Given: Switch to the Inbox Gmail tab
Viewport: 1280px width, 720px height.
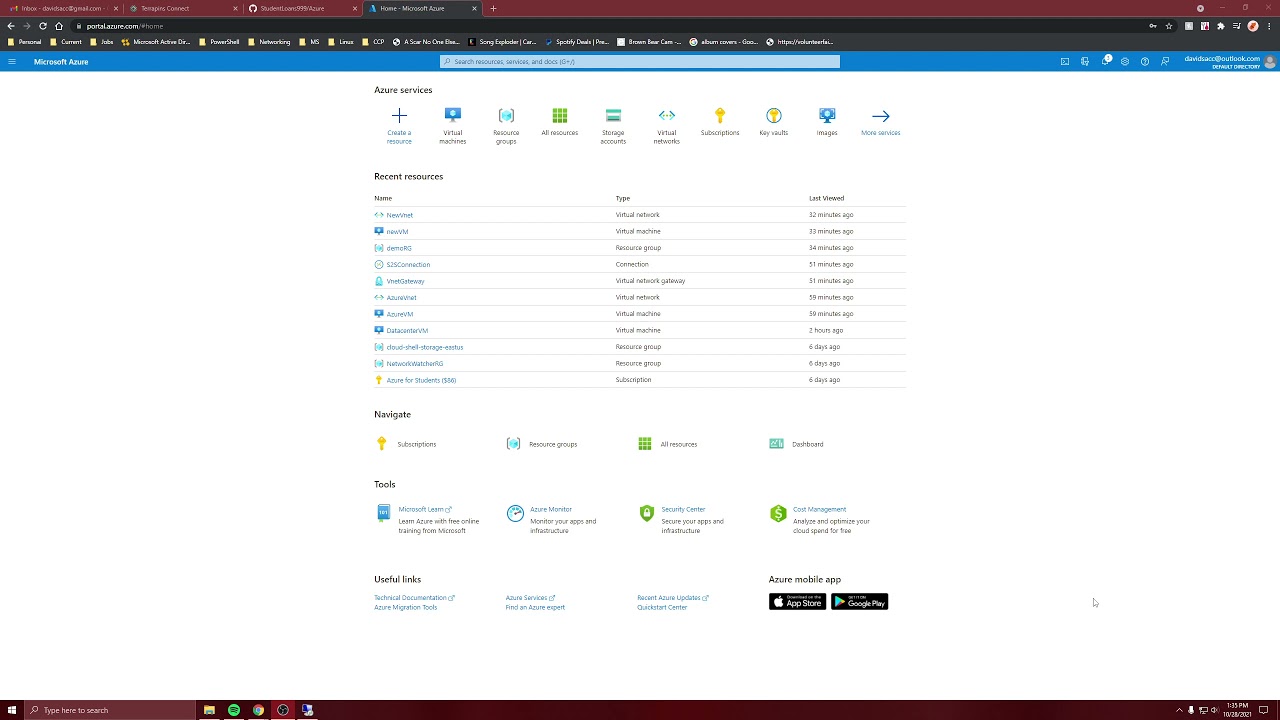Looking at the screenshot, I should click(x=61, y=8).
